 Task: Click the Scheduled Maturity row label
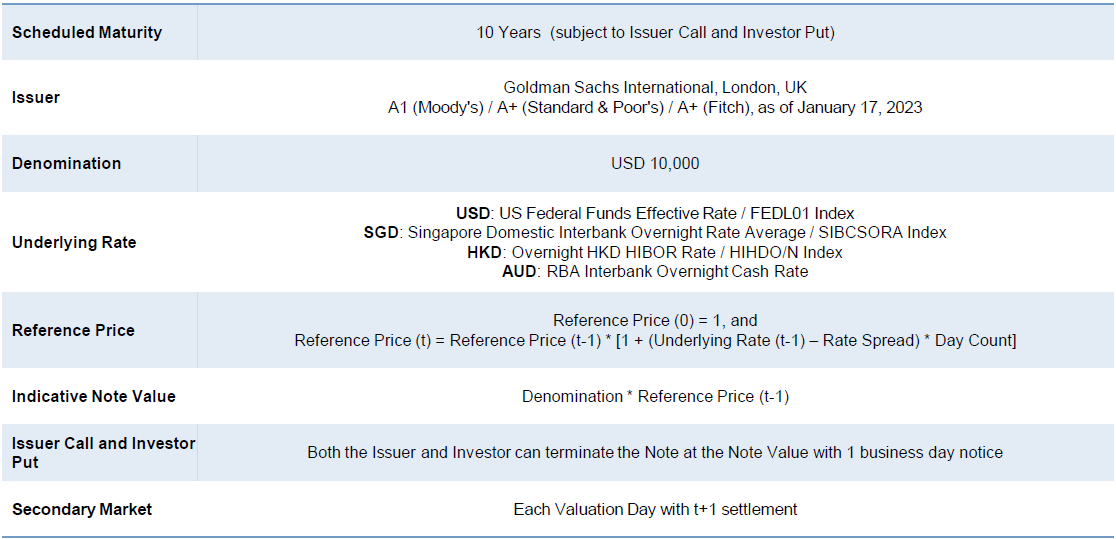click(87, 32)
